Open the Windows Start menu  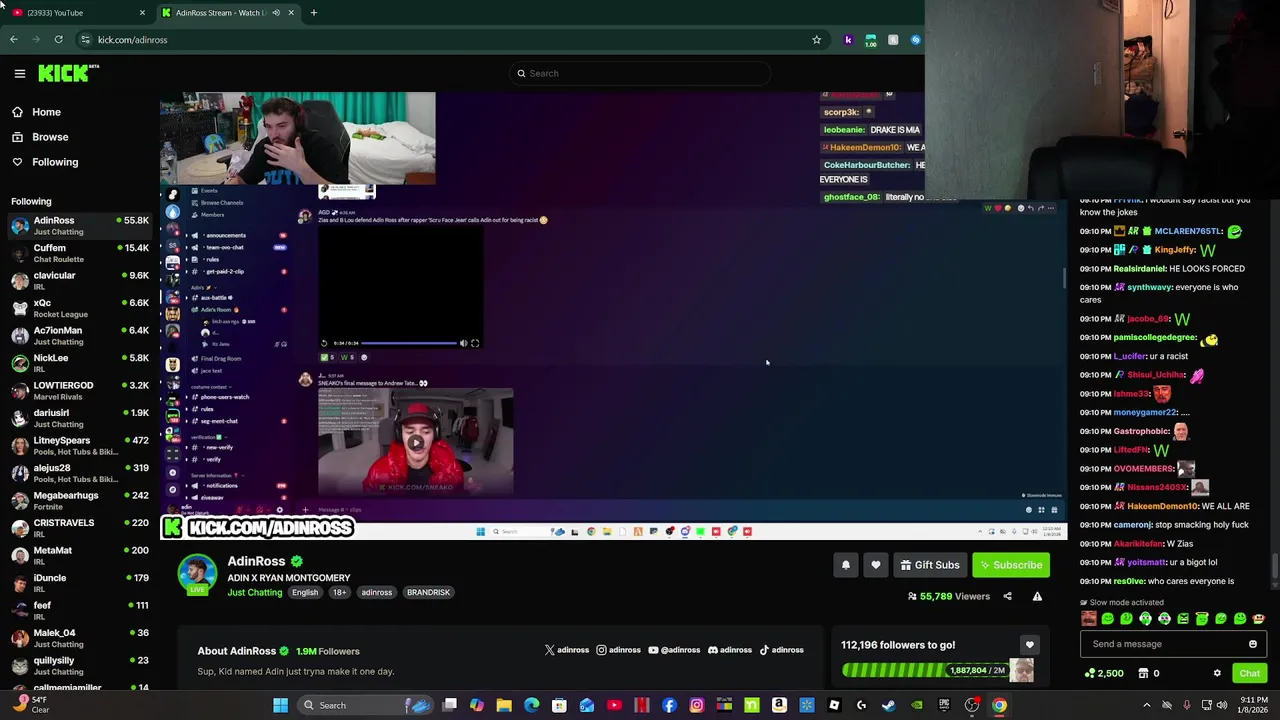pyautogui.click(x=281, y=705)
